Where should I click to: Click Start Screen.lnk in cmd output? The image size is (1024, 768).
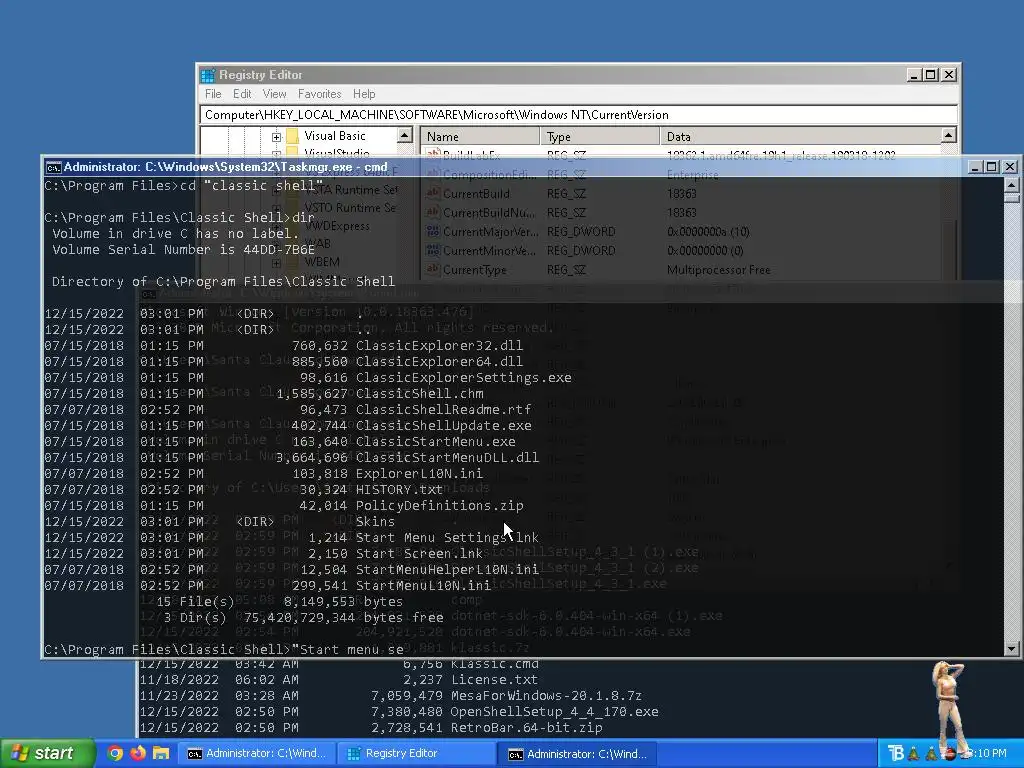(419, 553)
